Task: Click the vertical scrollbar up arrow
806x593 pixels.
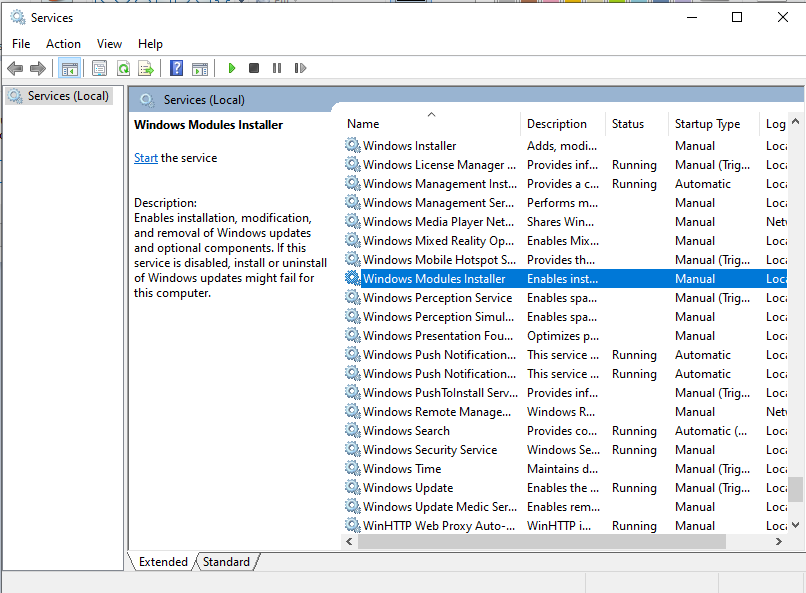Action: (795, 122)
